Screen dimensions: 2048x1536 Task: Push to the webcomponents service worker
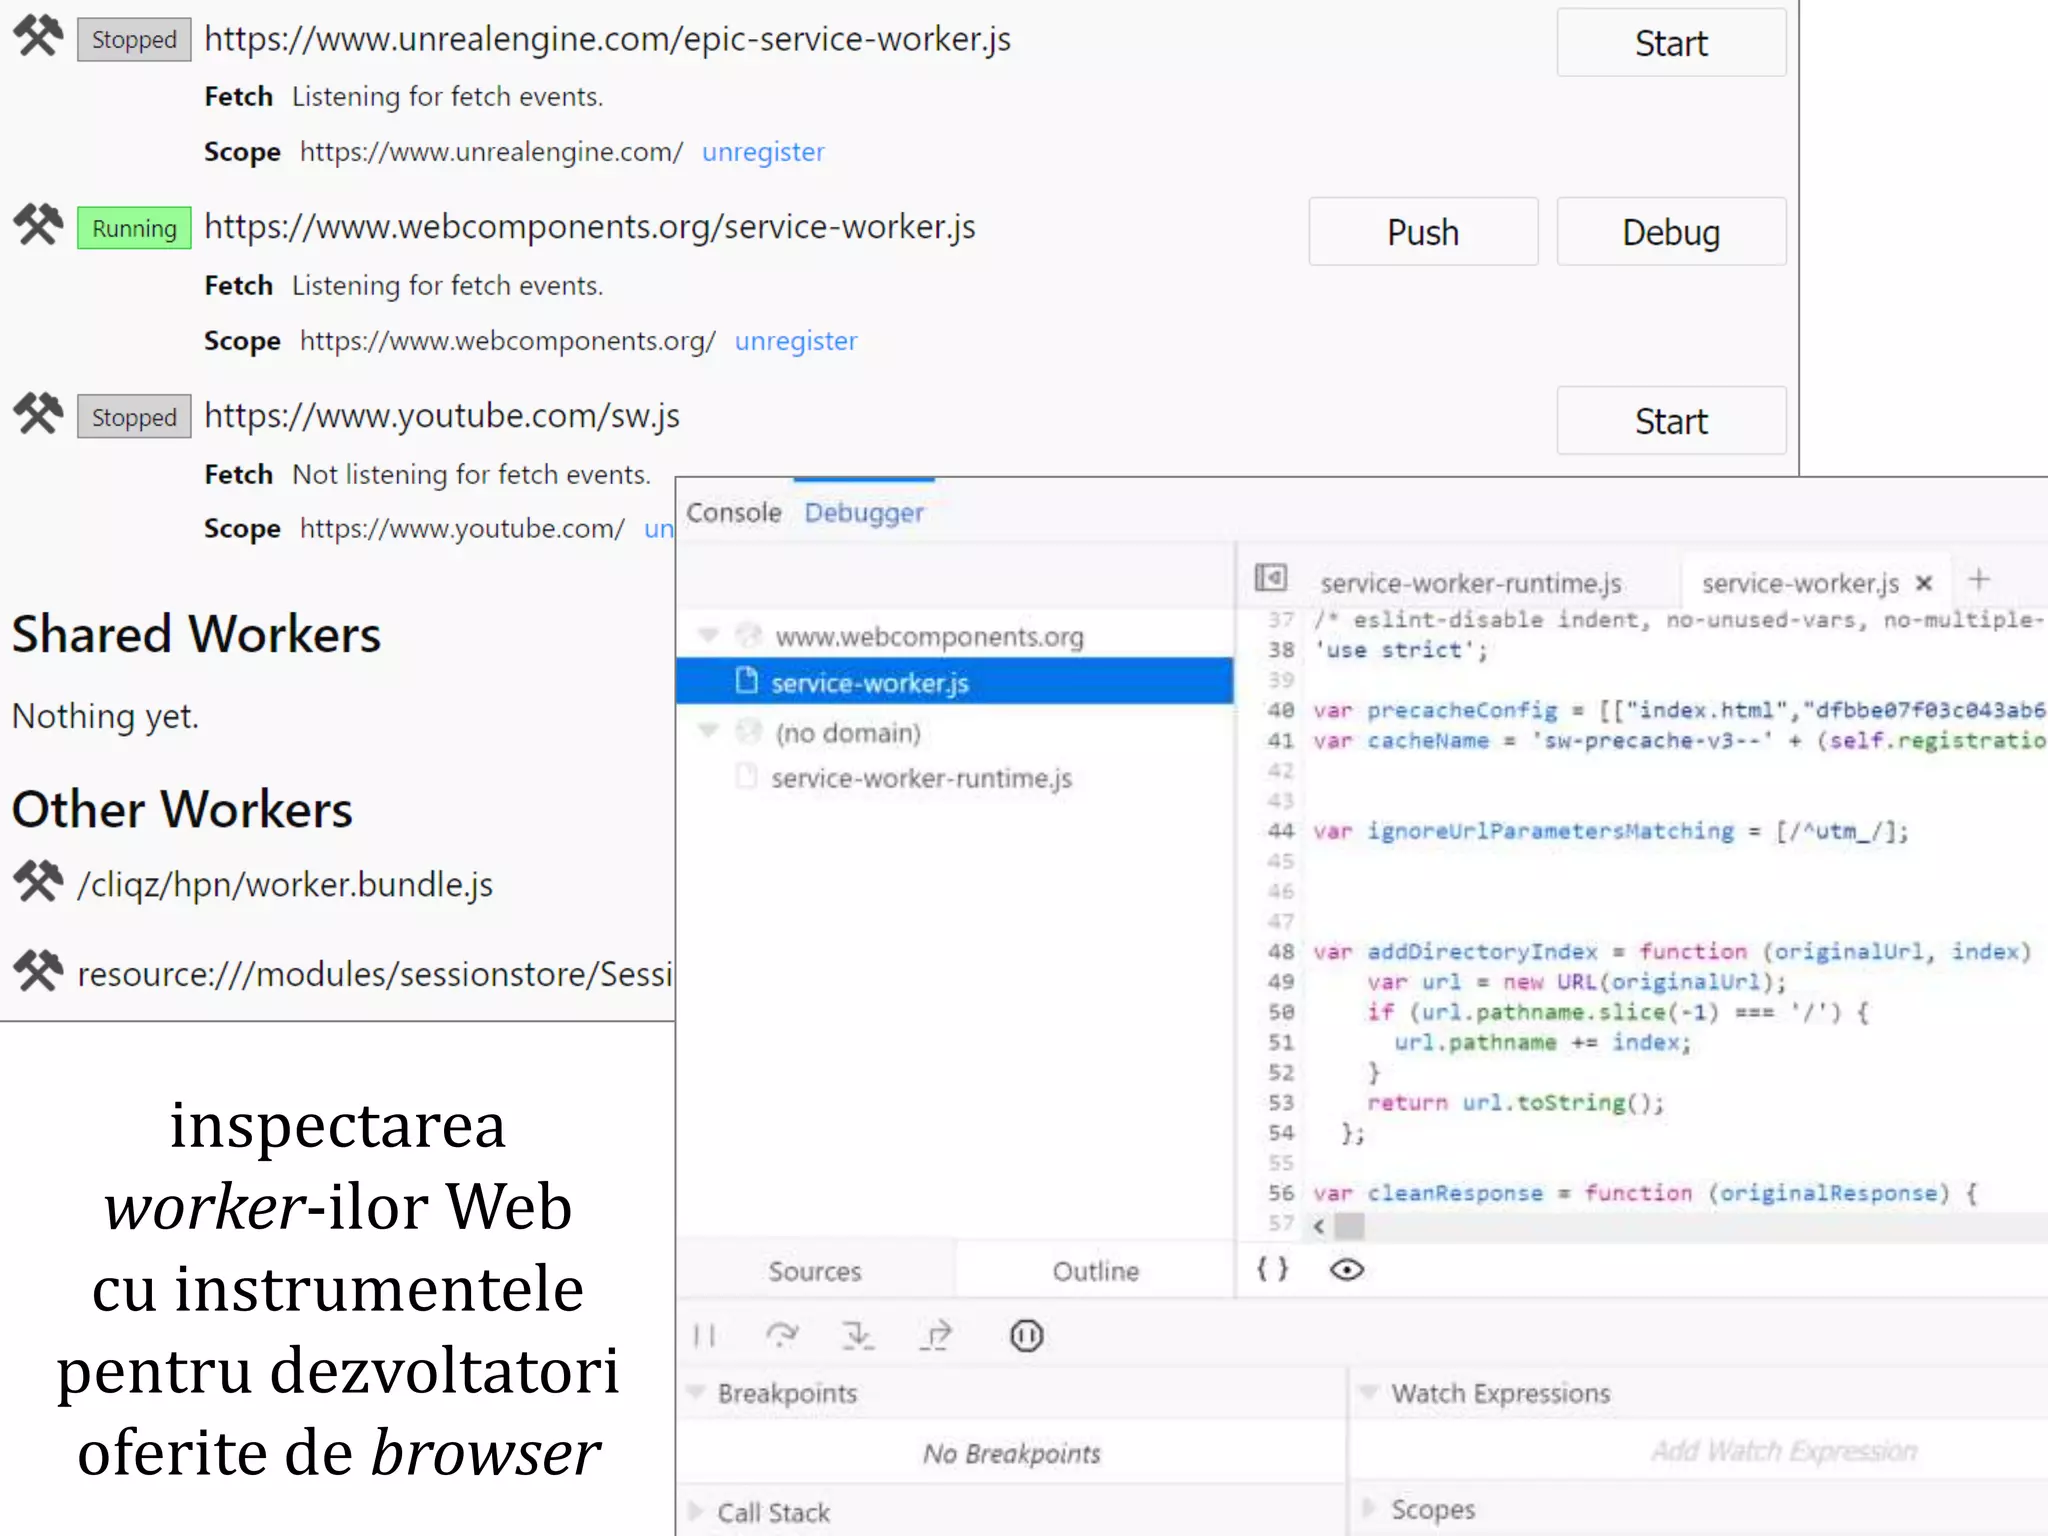pyautogui.click(x=1423, y=232)
